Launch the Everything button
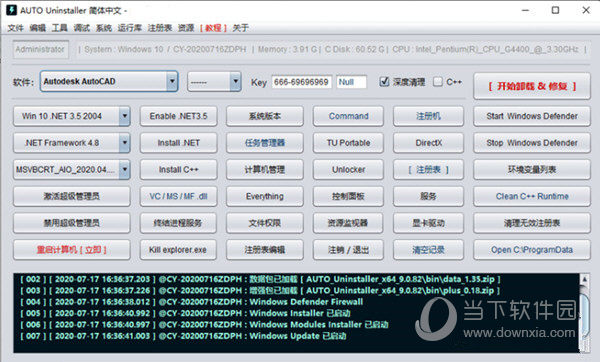Image resolution: width=600 pixels, height=362 pixels. pos(265,196)
